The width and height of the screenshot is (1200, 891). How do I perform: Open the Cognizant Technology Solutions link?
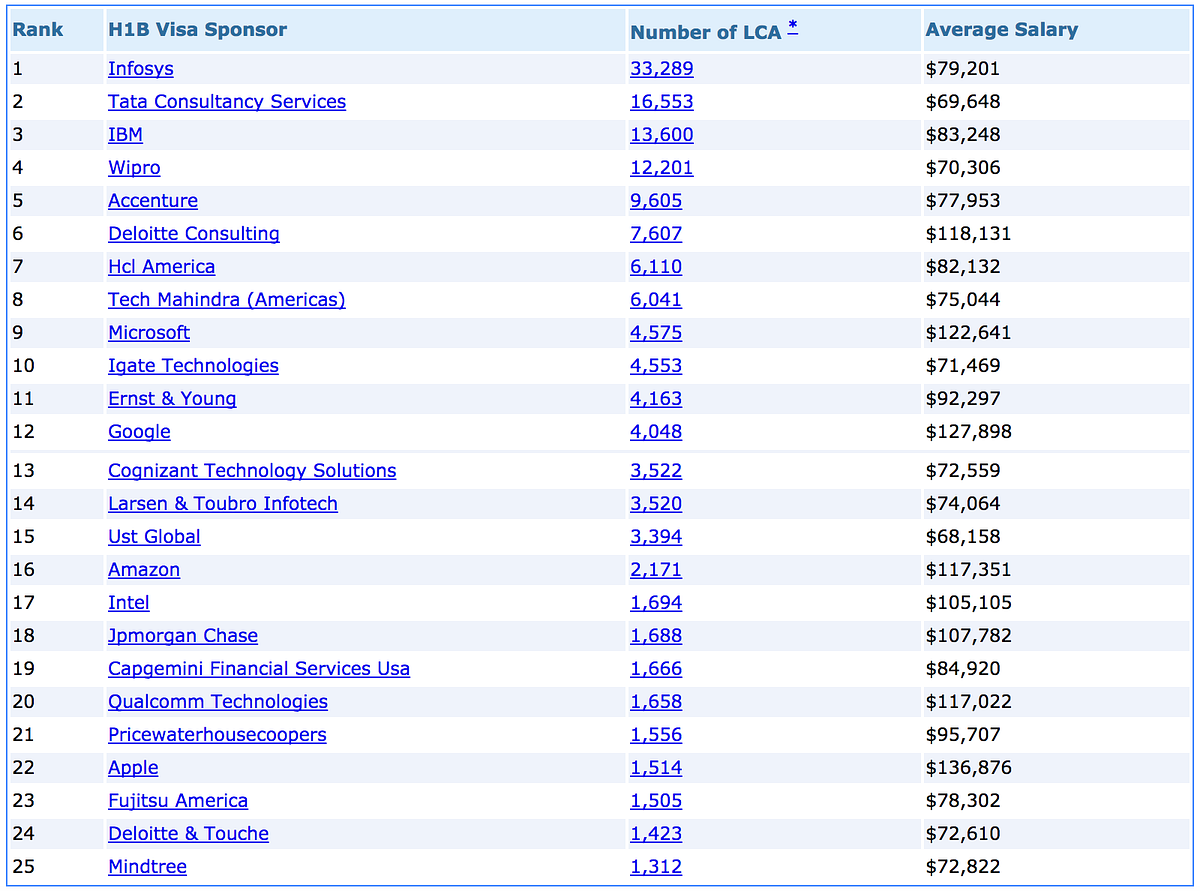[x=252, y=471]
